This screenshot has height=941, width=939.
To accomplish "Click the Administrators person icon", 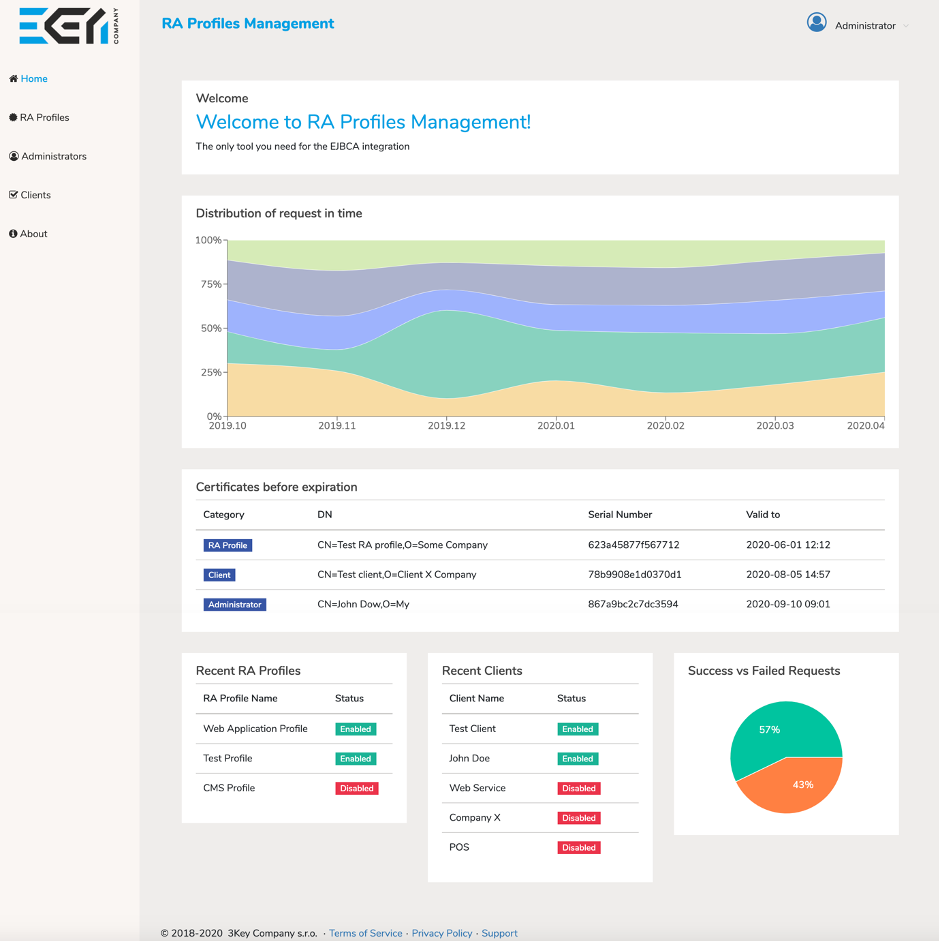I will (x=11, y=156).
